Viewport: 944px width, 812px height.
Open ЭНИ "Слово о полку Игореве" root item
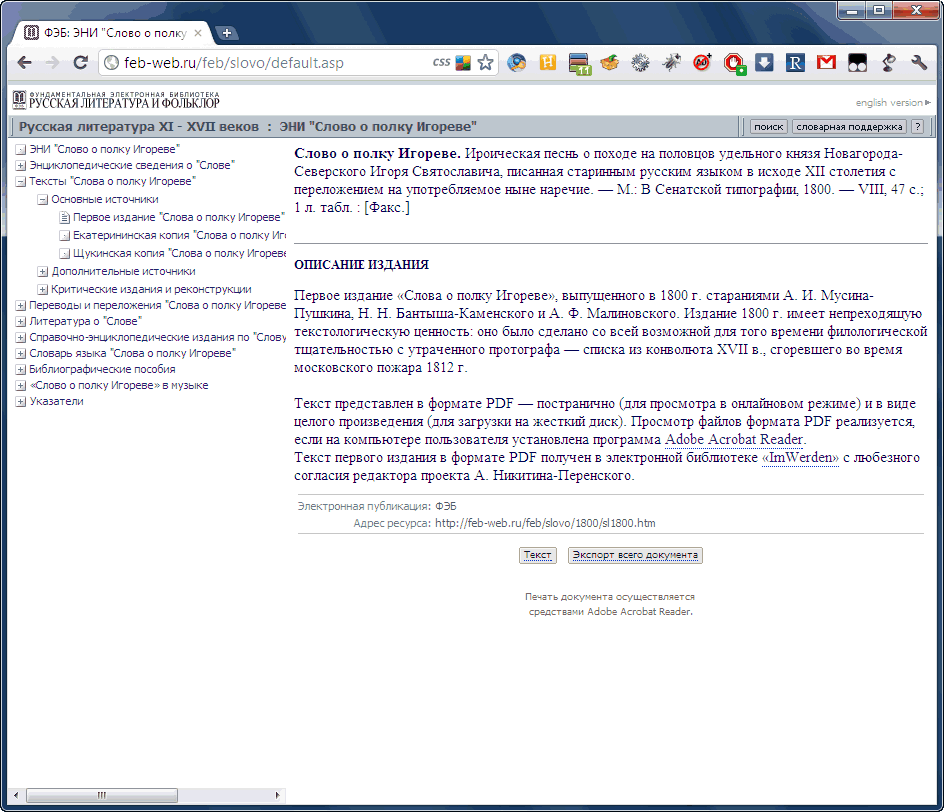[x=104, y=149]
